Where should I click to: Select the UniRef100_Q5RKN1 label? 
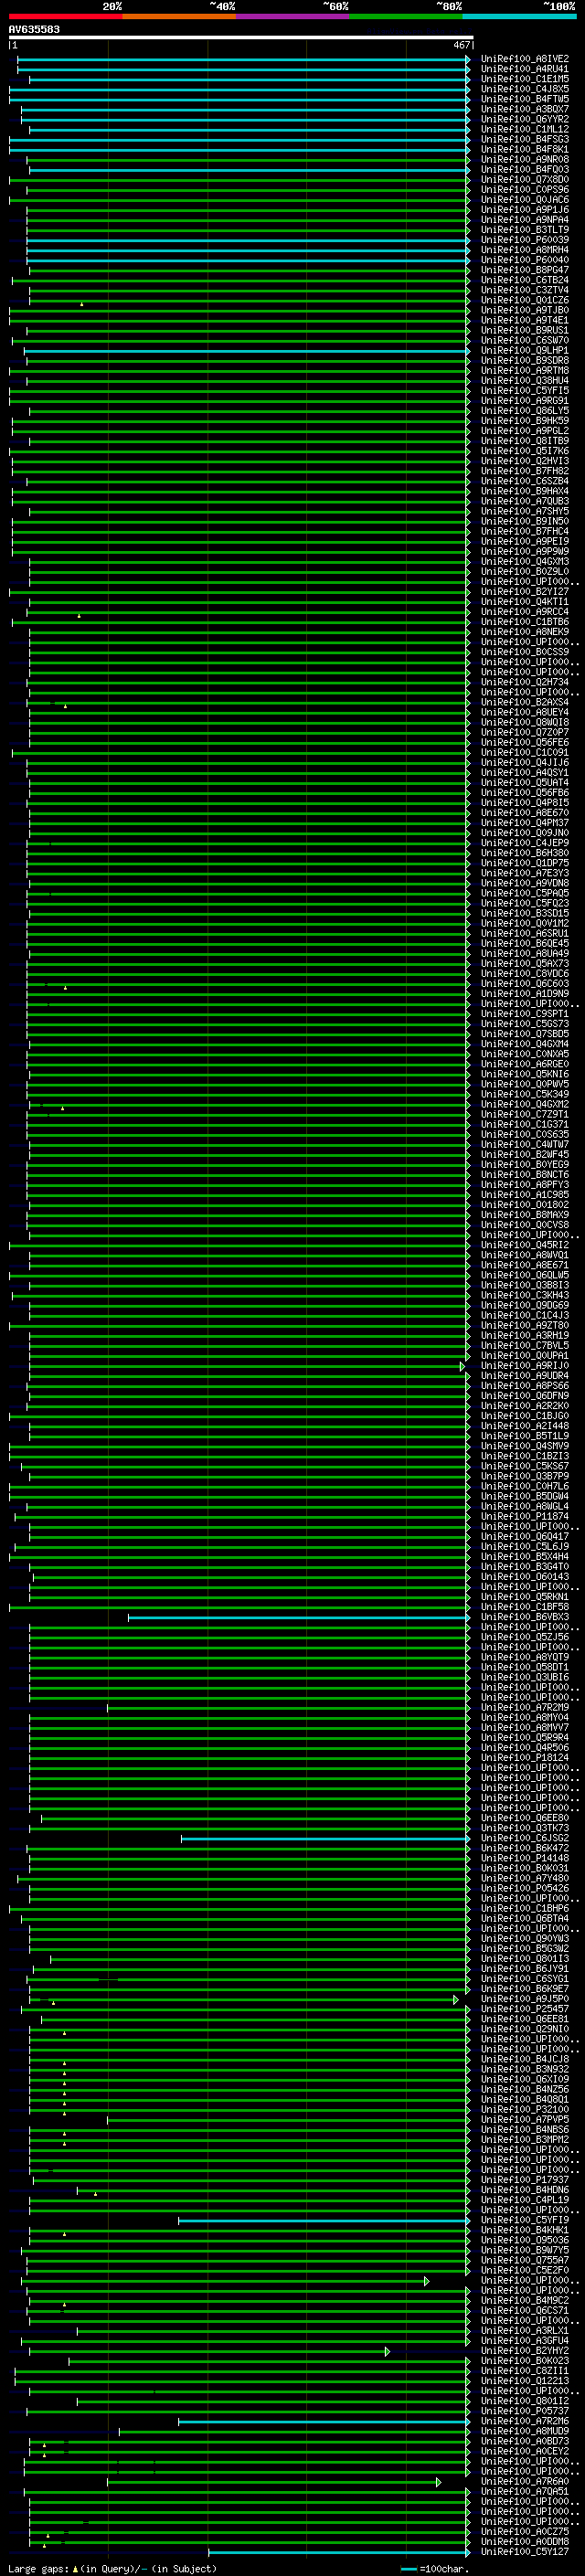[x=525, y=1597]
